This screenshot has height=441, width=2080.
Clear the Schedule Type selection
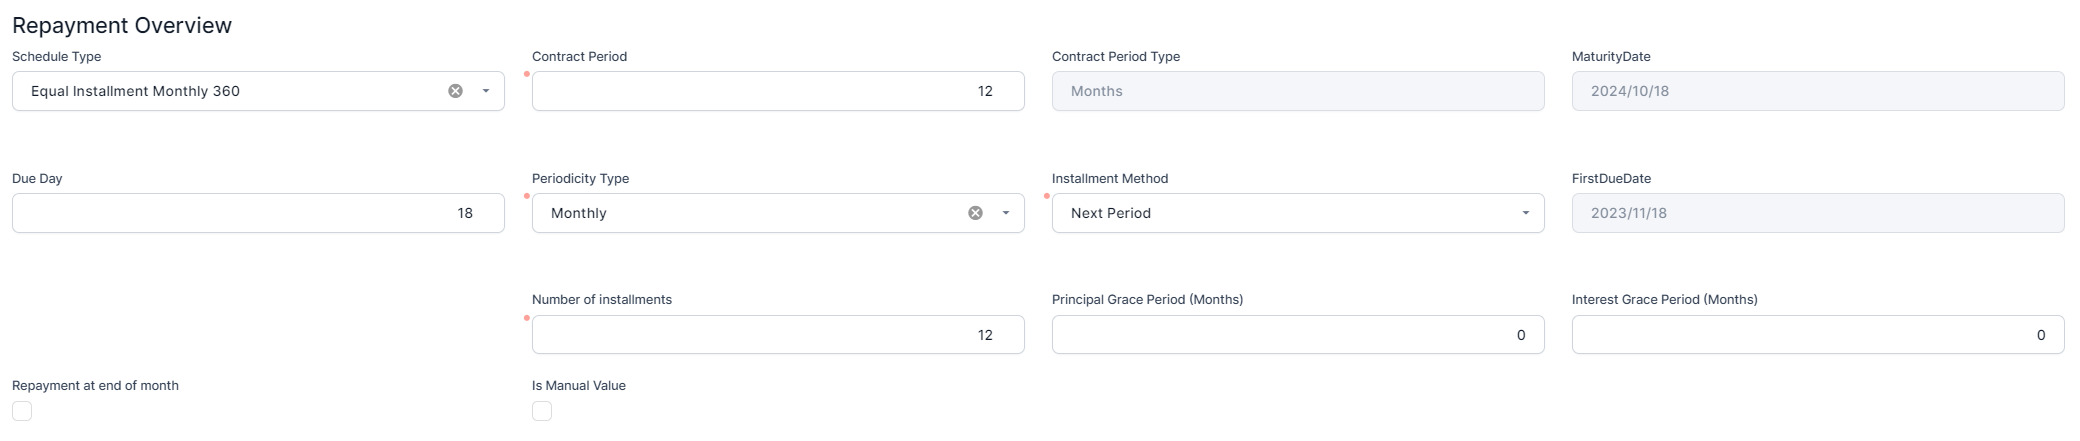[455, 91]
